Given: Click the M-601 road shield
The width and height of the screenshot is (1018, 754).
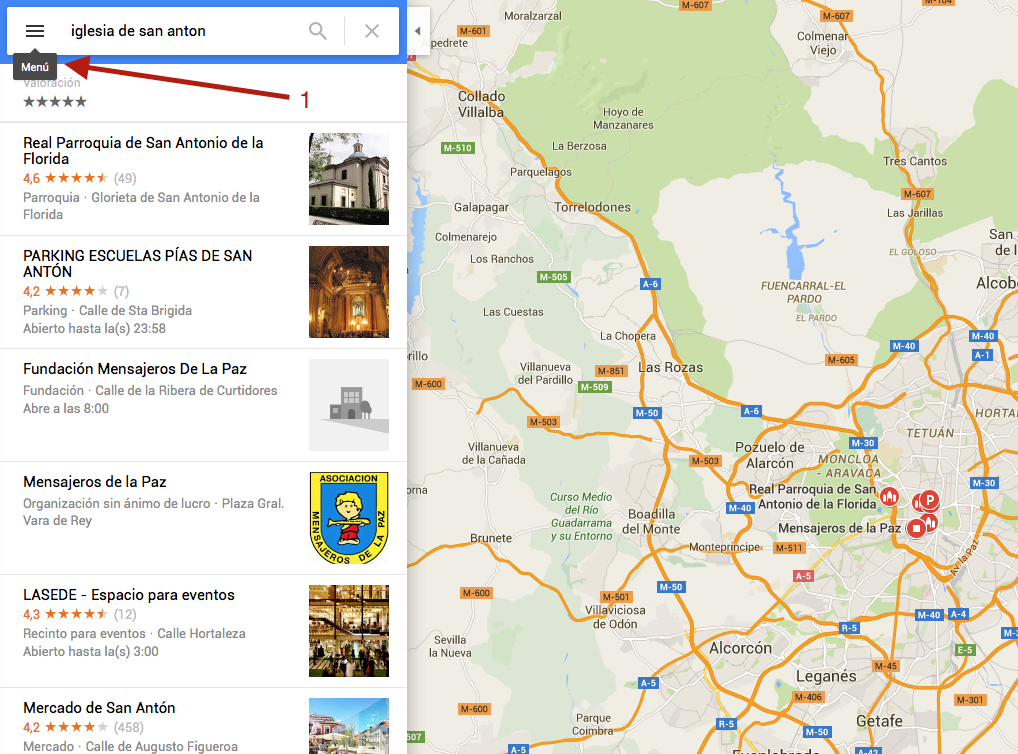Looking at the screenshot, I should coord(472,31).
